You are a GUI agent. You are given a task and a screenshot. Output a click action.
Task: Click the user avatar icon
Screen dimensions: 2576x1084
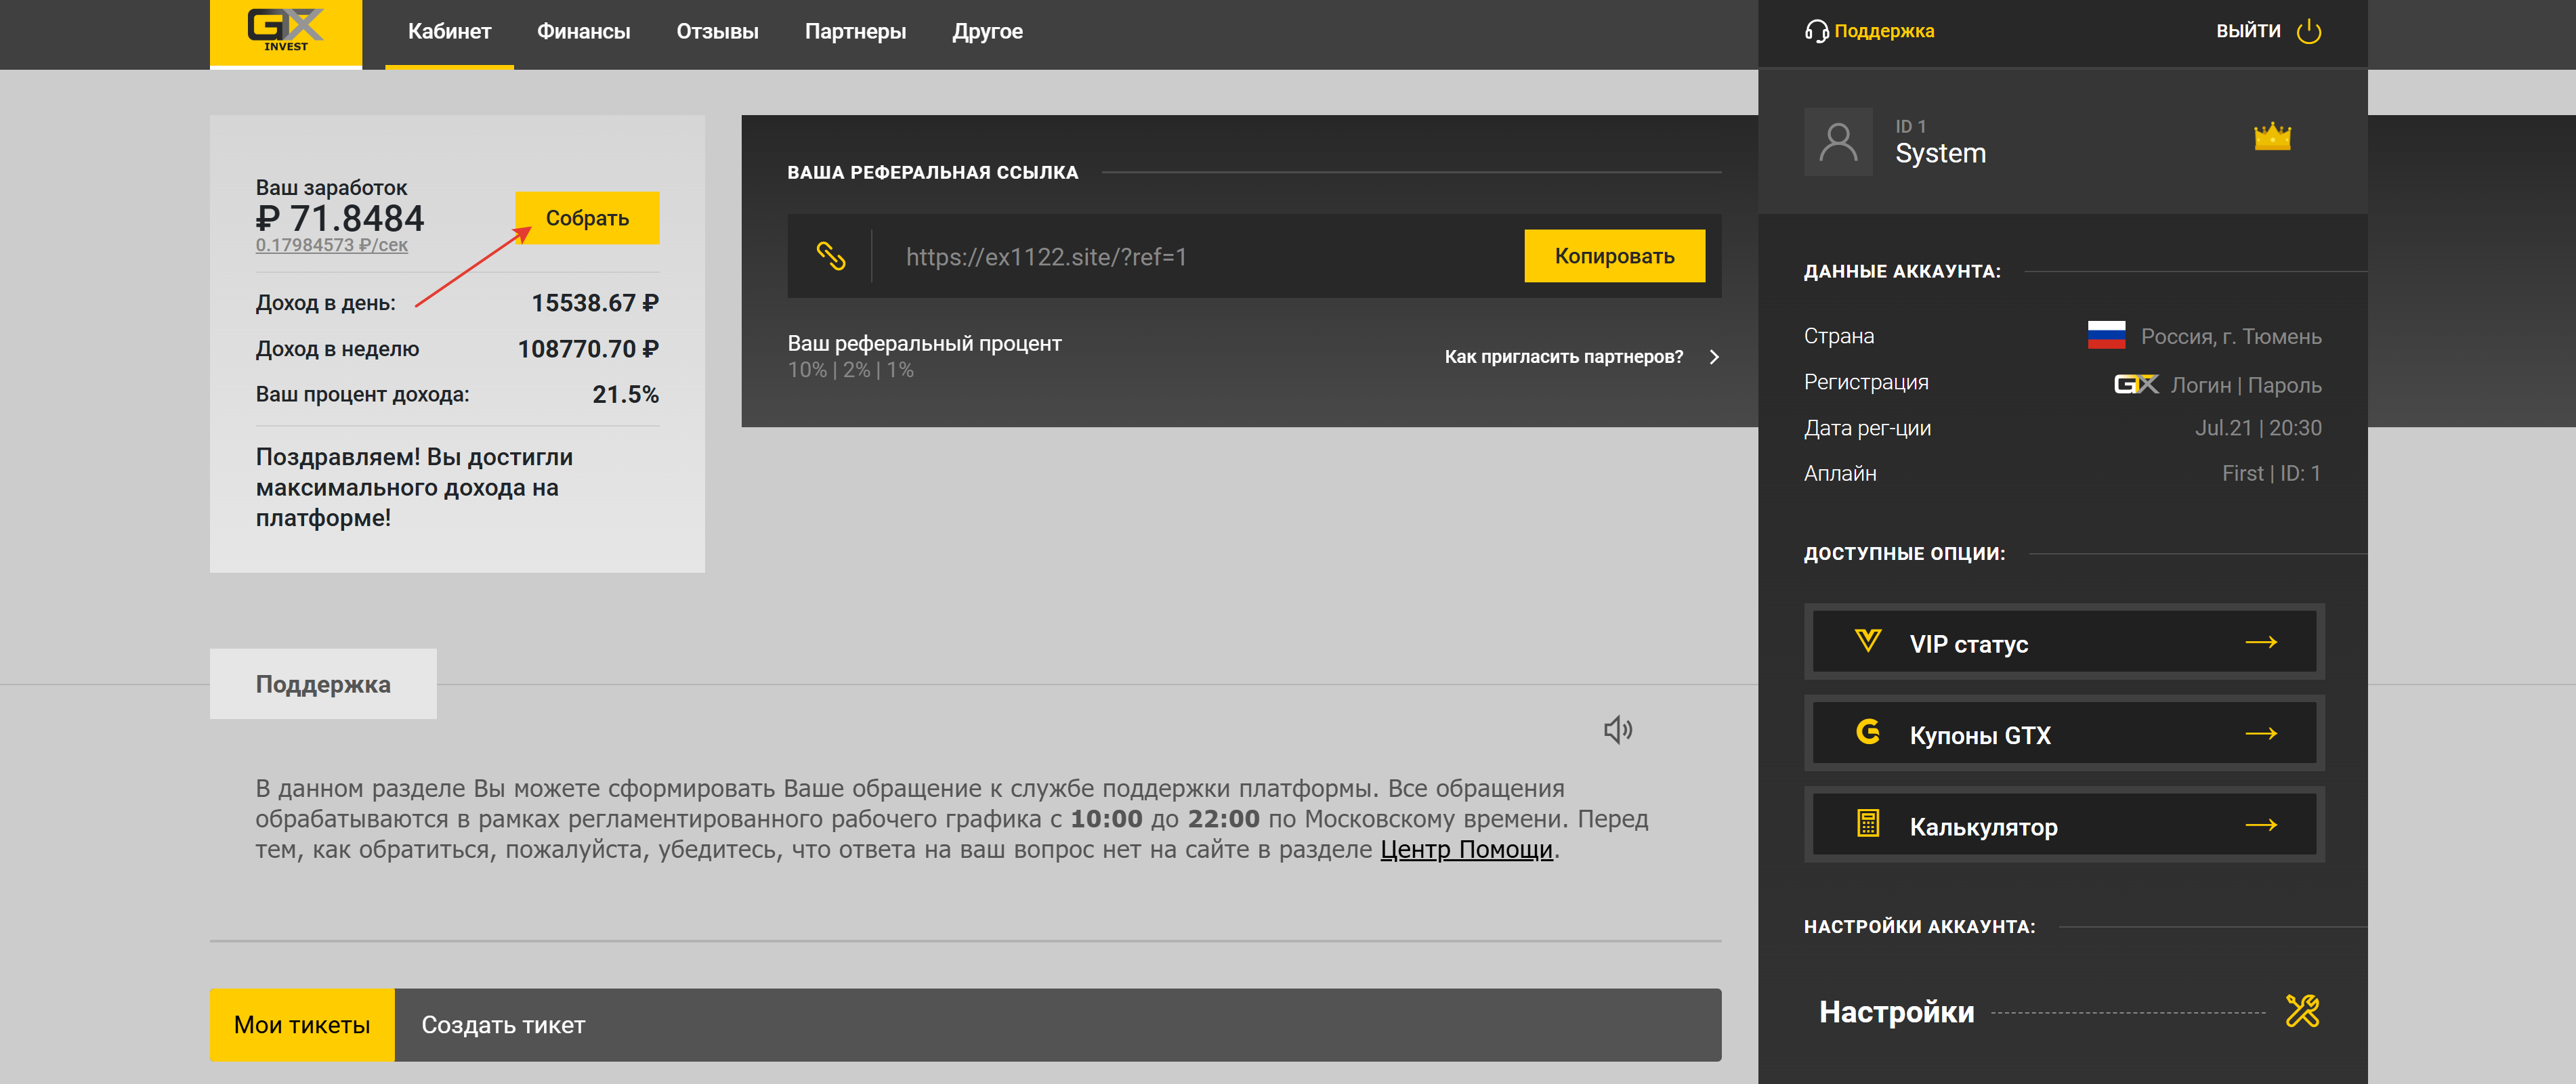(x=1838, y=142)
